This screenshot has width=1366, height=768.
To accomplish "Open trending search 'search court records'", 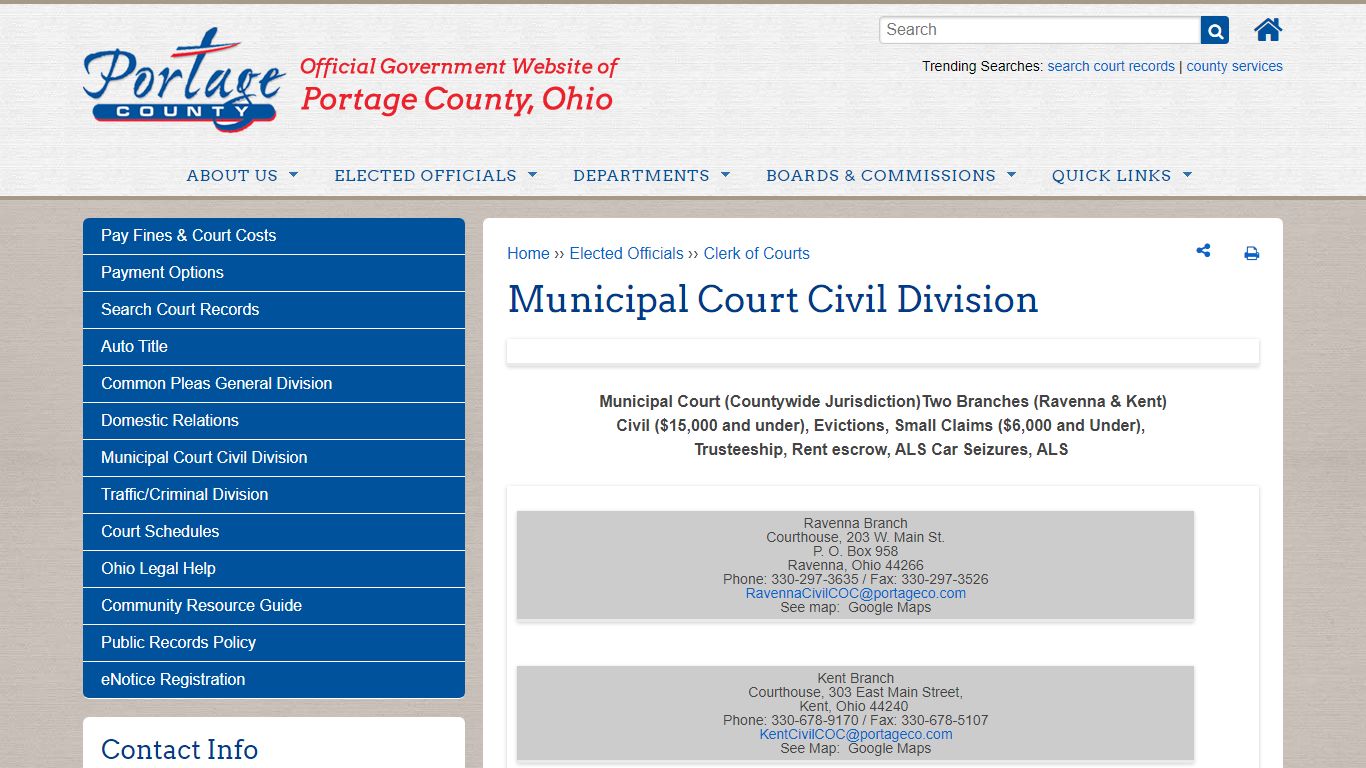I will 1111,66.
